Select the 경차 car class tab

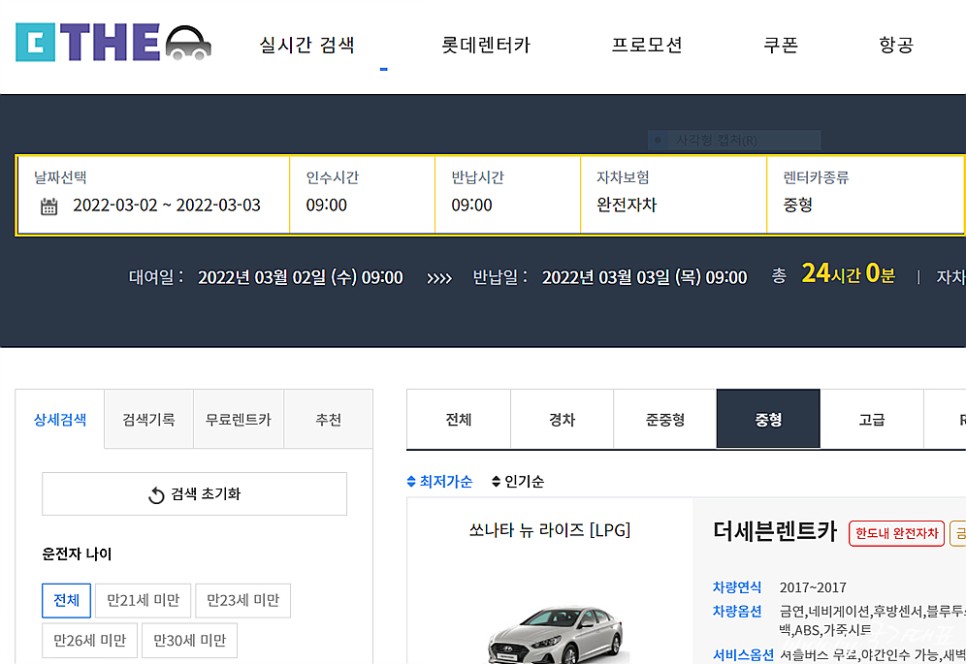[562, 419]
